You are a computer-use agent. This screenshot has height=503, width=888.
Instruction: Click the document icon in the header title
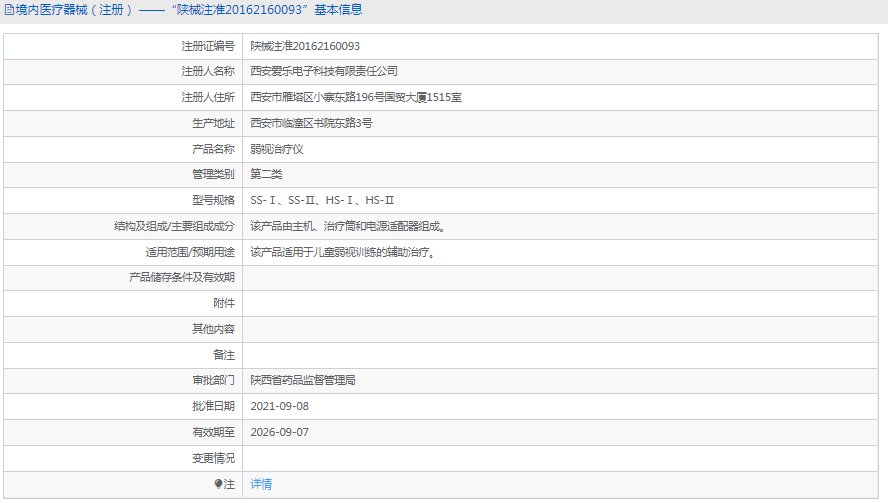pyautogui.click(x=9, y=10)
